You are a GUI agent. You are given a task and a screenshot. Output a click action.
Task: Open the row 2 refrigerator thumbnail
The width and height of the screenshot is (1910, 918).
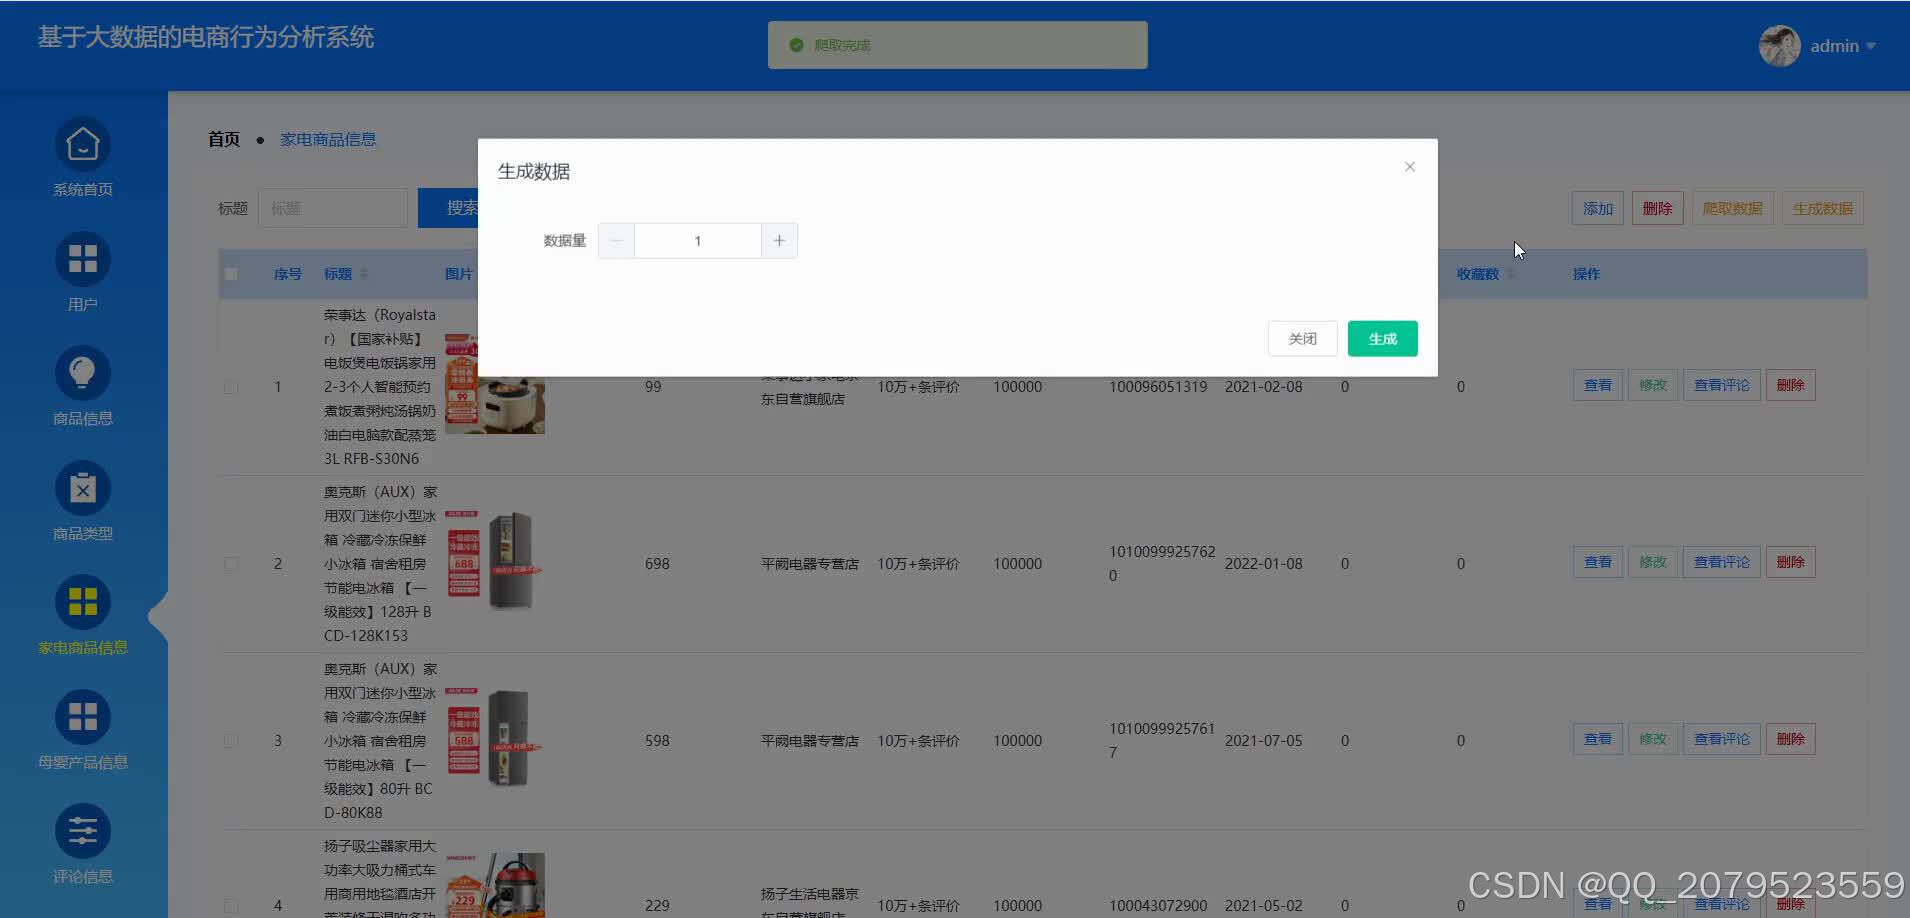(495, 561)
